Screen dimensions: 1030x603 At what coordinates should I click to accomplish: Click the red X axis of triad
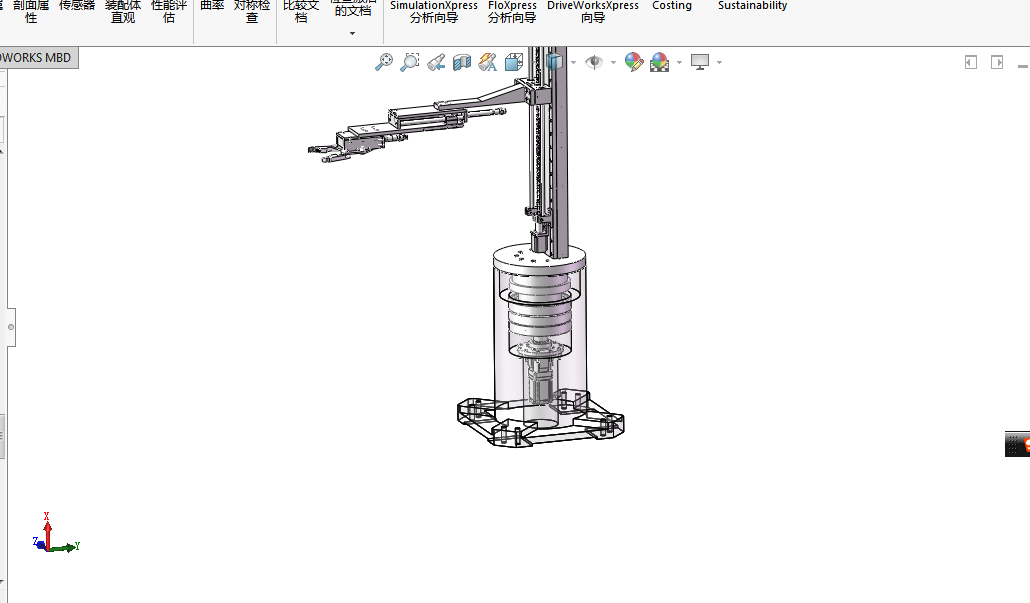[x=47, y=529]
